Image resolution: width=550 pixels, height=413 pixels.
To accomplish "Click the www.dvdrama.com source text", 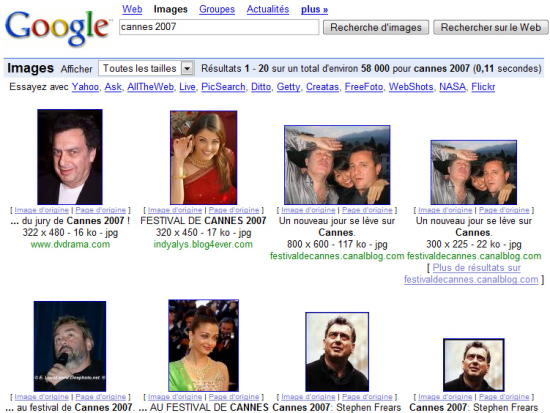I will (x=70, y=244).
